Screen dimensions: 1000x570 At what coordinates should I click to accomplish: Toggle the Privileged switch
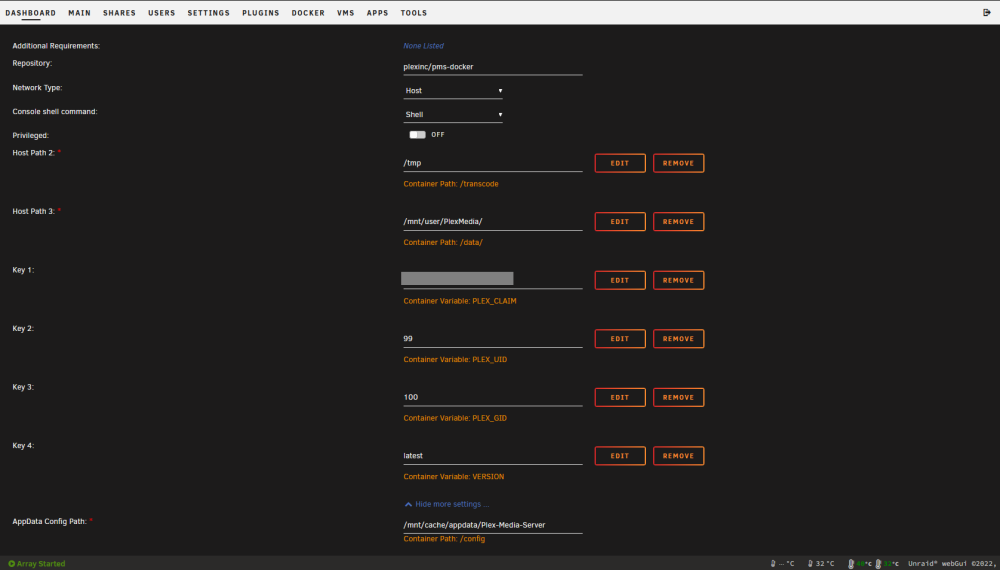417,135
